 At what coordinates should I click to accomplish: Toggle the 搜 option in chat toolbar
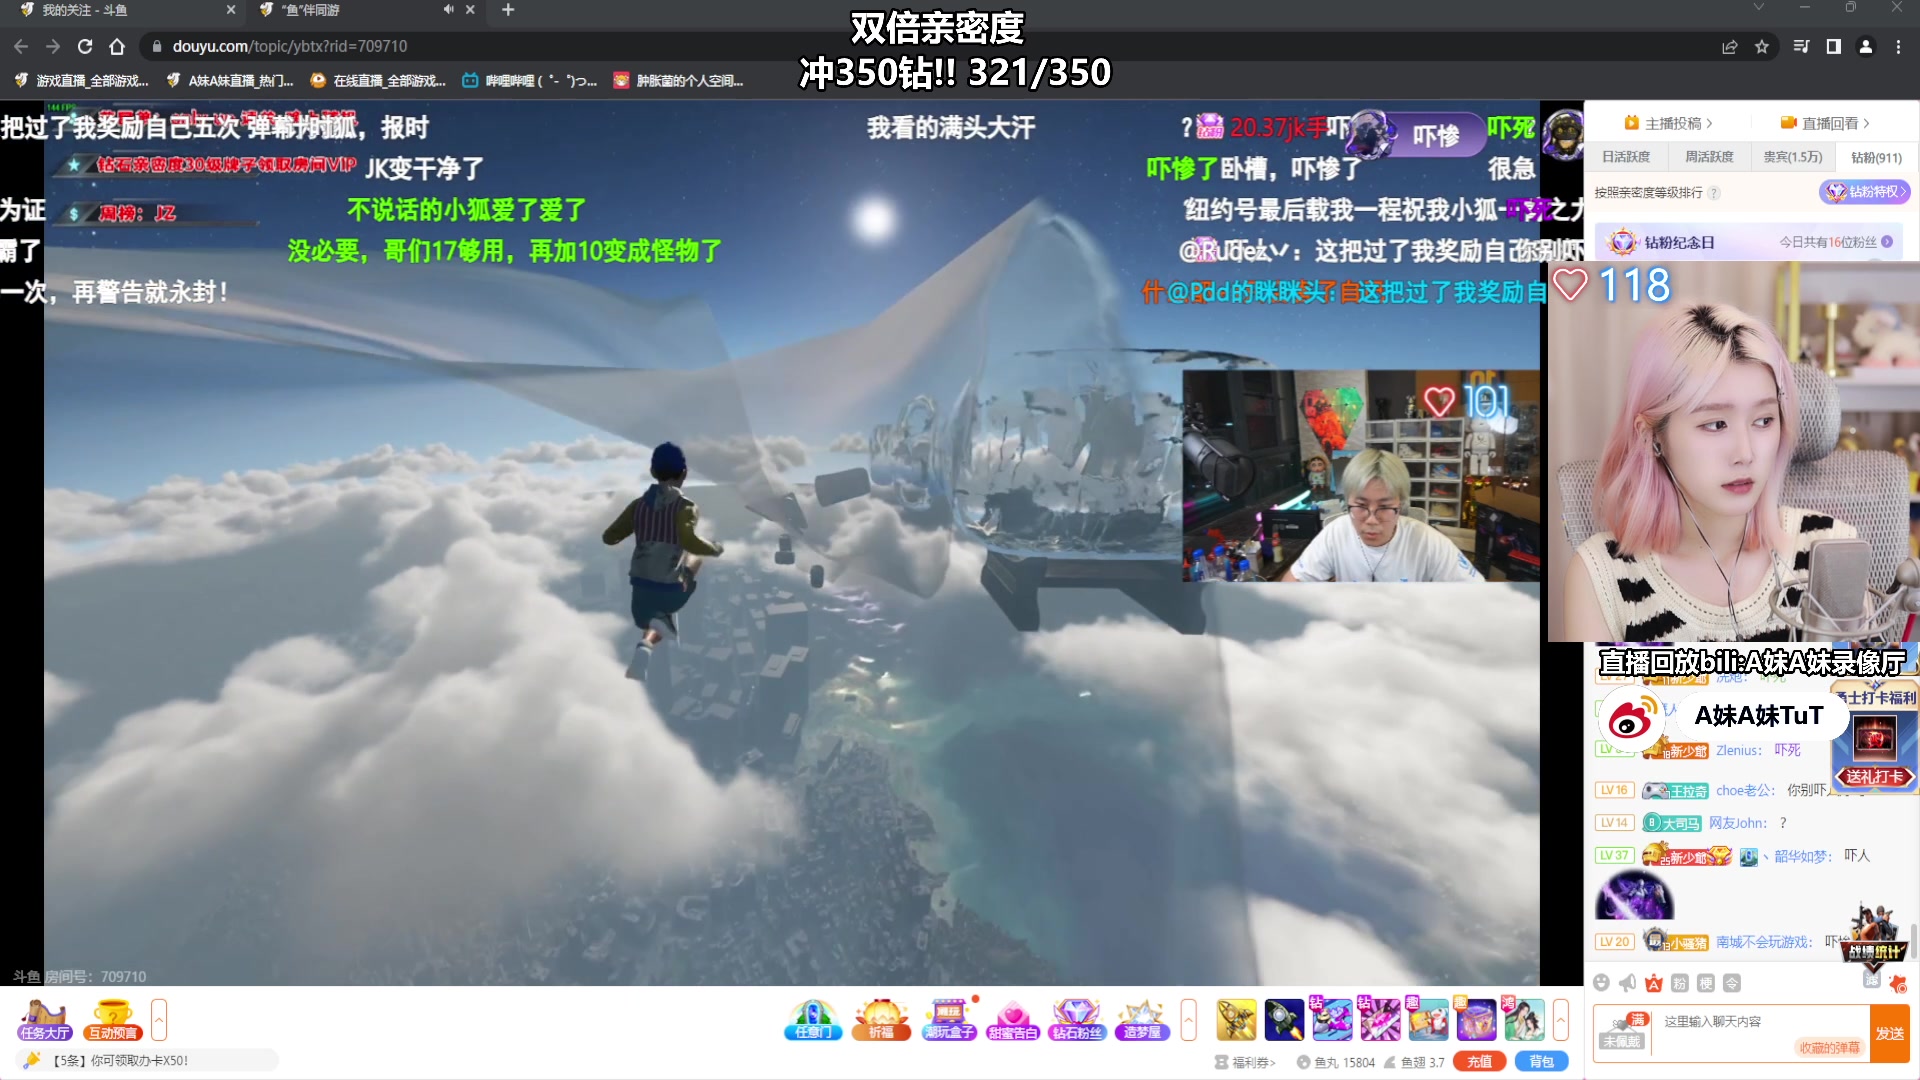(x=1706, y=983)
